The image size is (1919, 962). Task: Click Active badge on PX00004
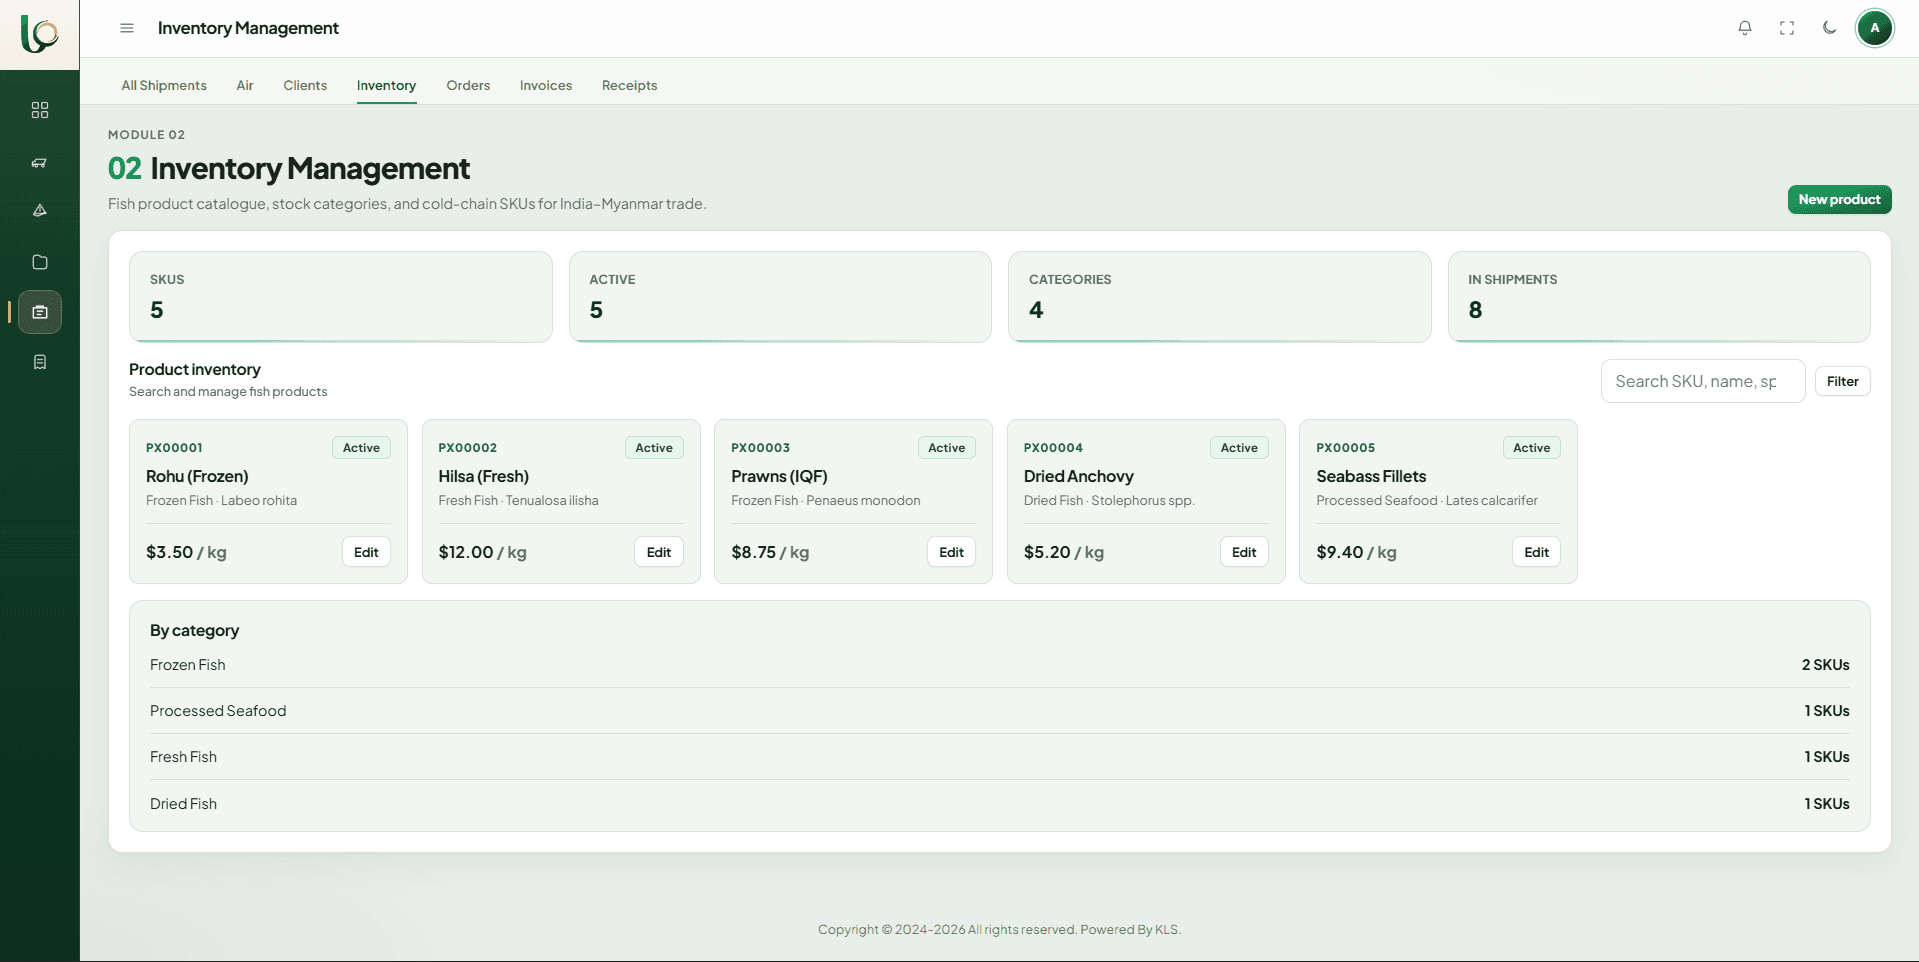[x=1239, y=448]
